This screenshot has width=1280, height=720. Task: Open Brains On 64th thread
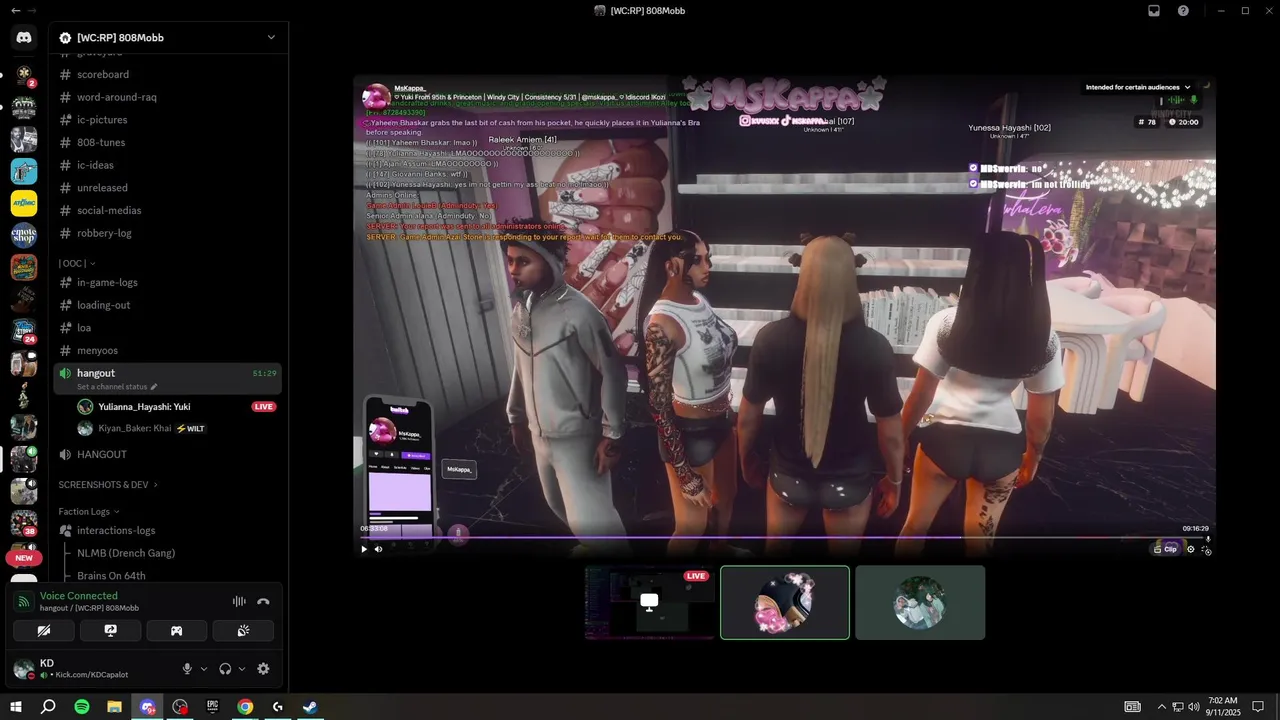(x=111, y=575)
